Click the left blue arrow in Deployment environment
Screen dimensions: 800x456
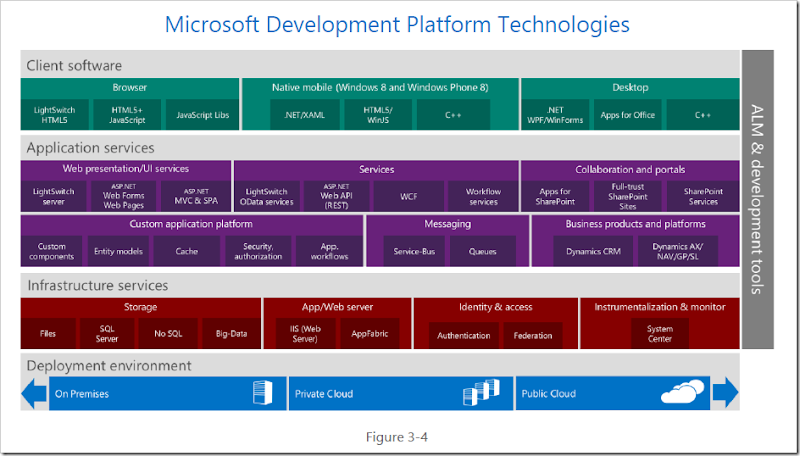[x=34, y=393]
